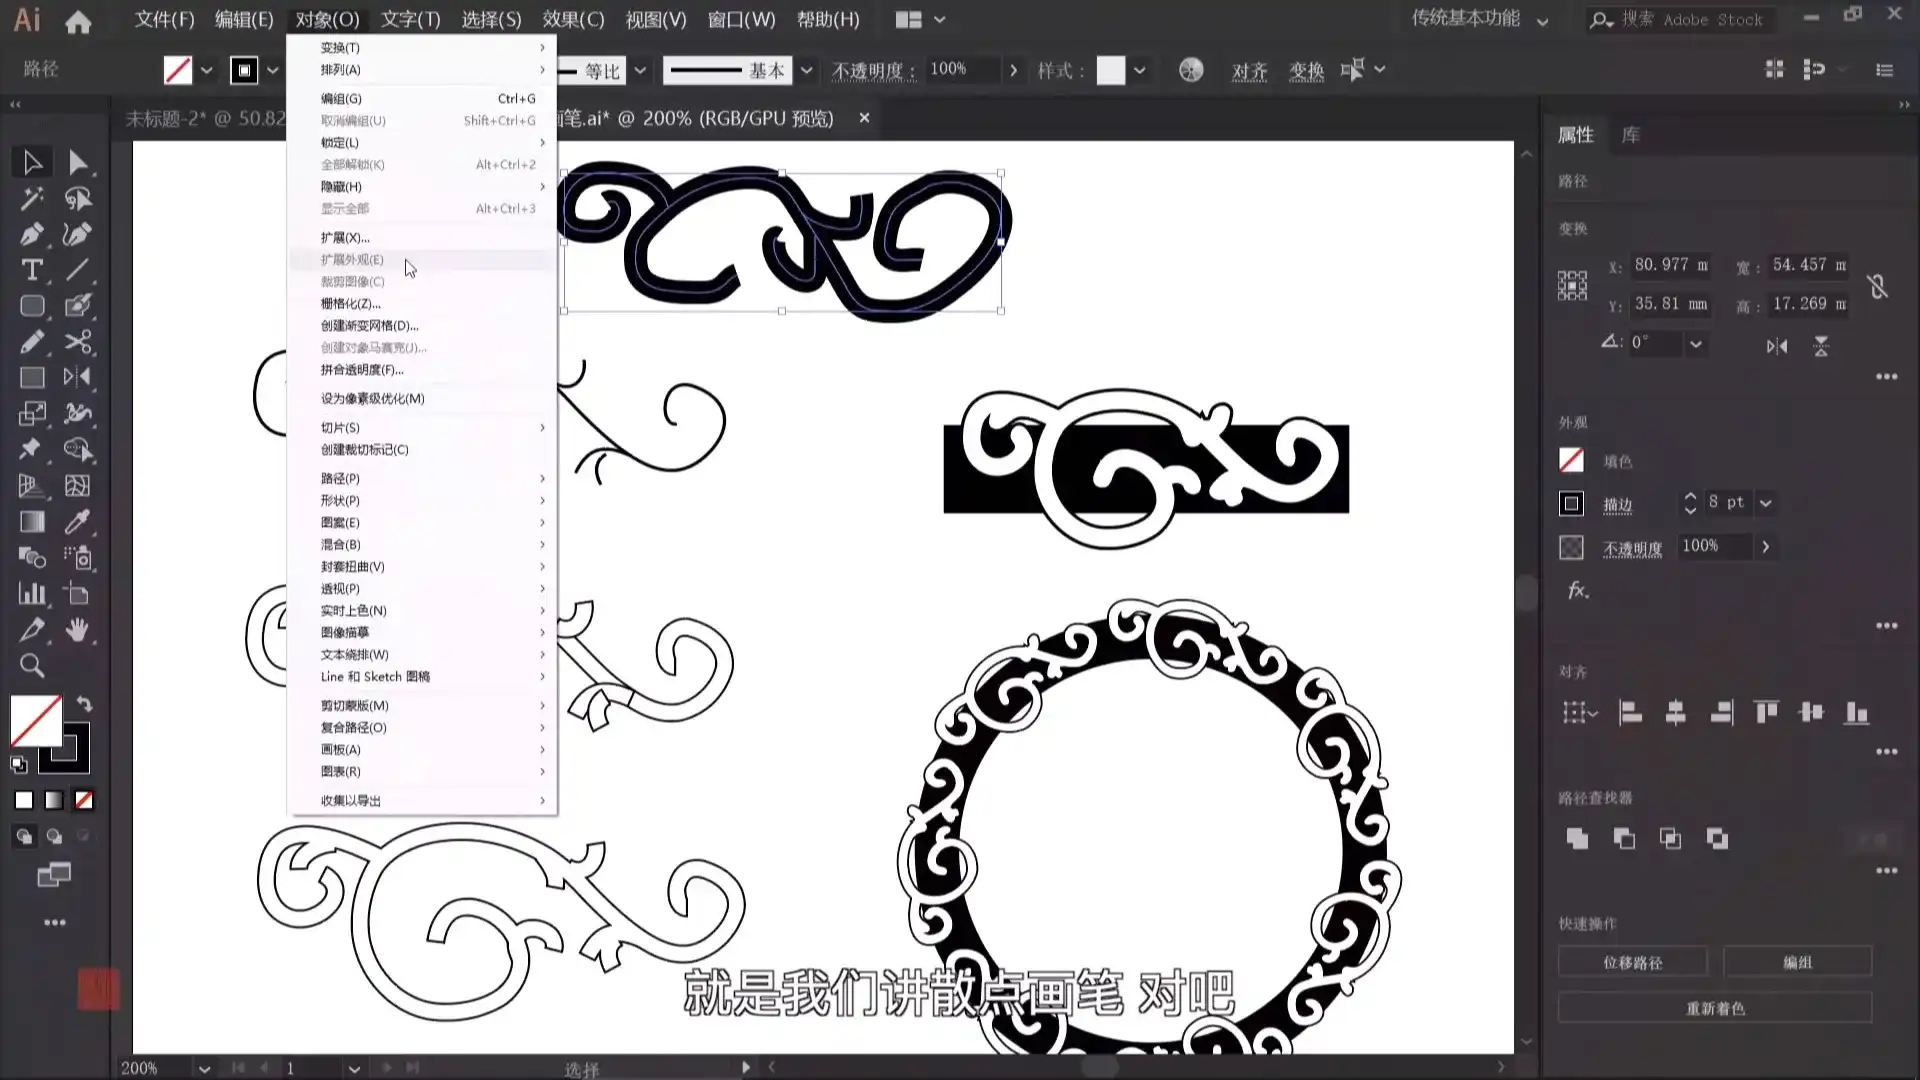Click the 重新着色 button
The width and height of the screenshot is (1920, 1080).
(x=1716, y=1008)
